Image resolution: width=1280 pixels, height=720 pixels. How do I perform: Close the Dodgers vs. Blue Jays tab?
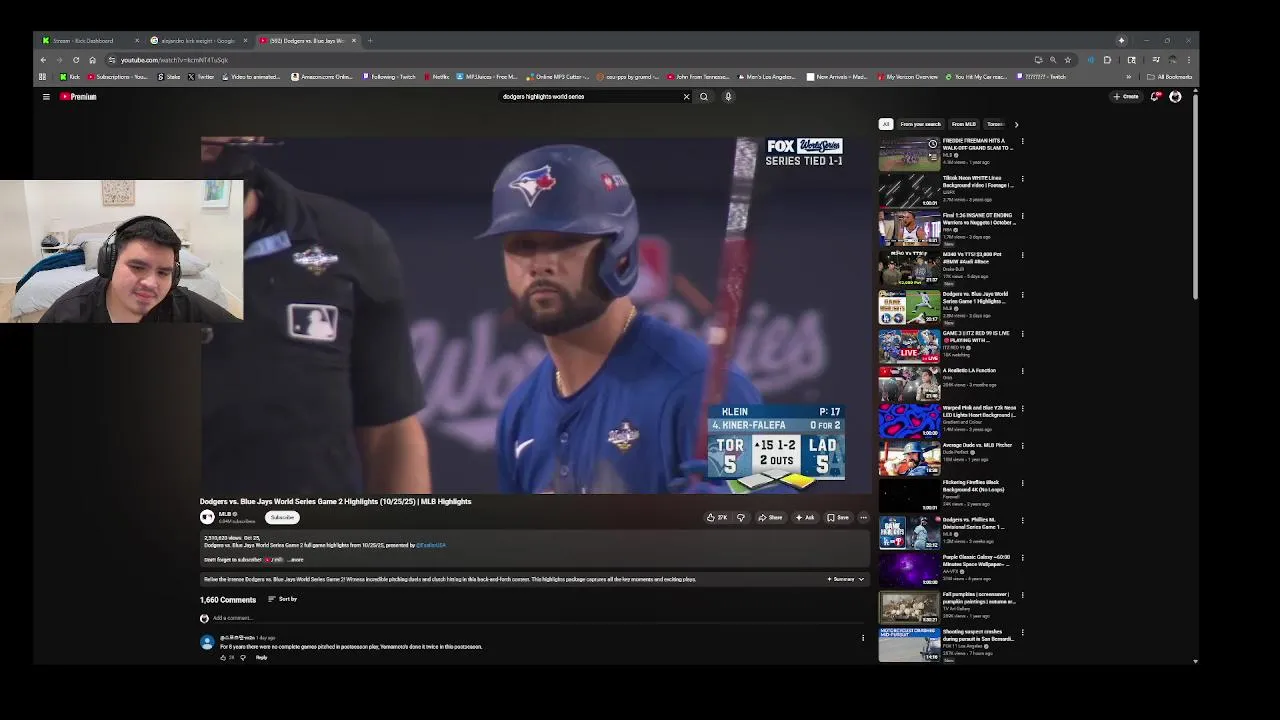[x=353, y=41]
